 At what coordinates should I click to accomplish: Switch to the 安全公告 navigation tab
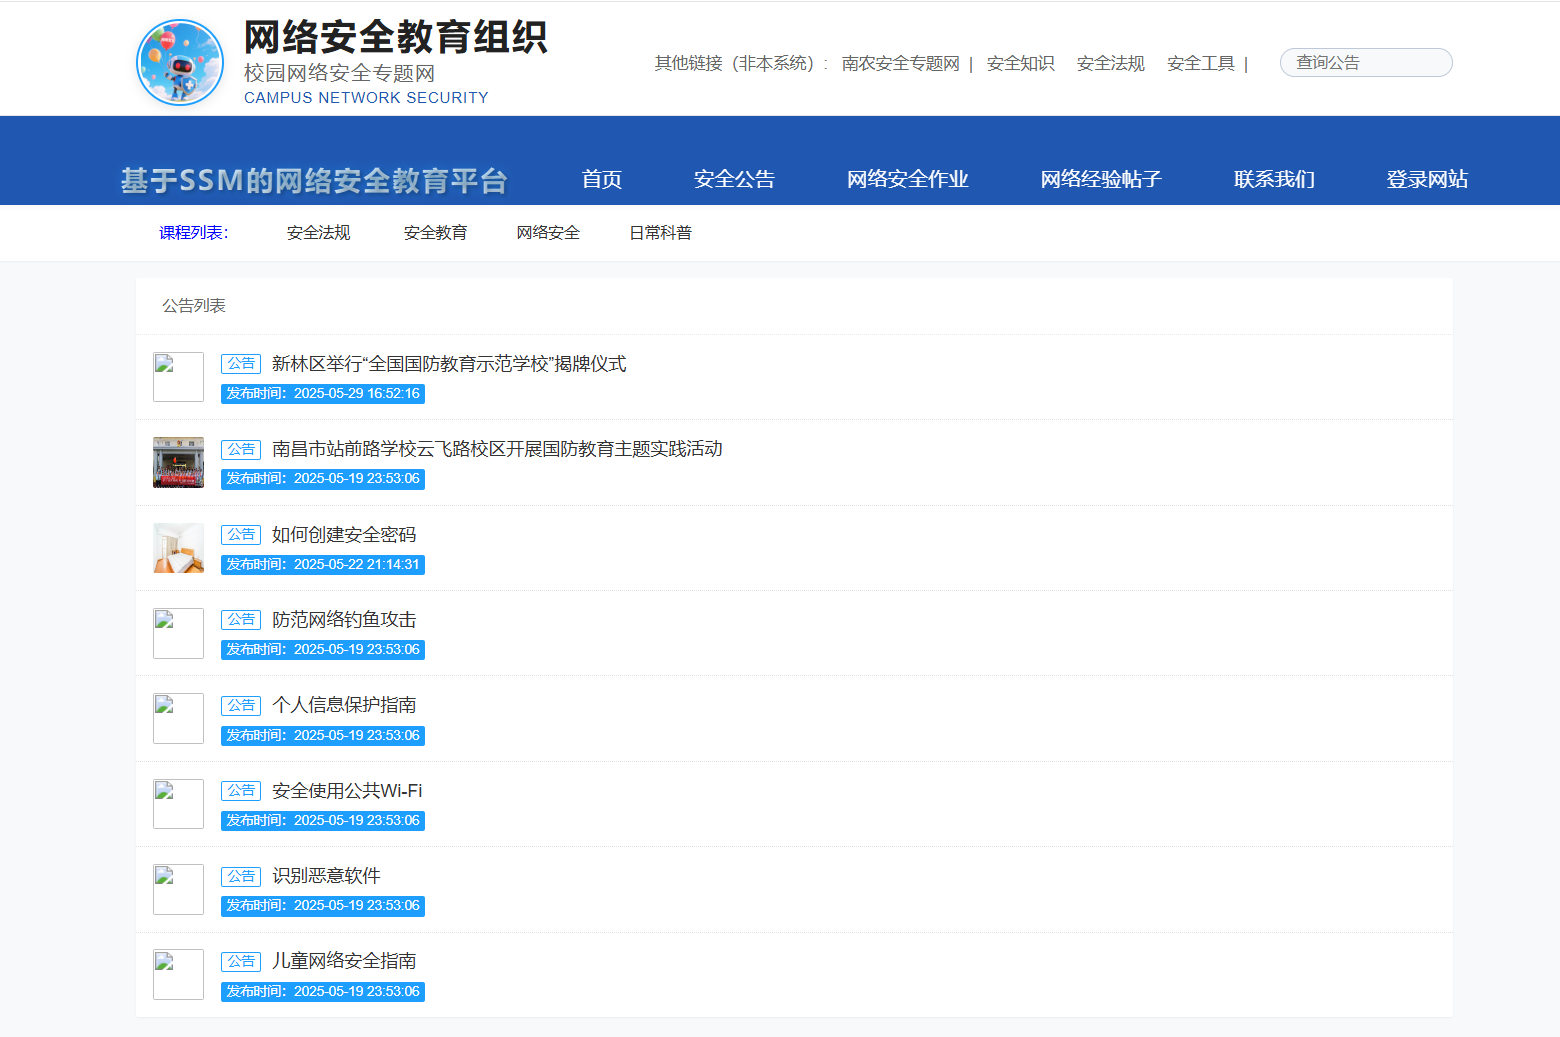[733, 179]
